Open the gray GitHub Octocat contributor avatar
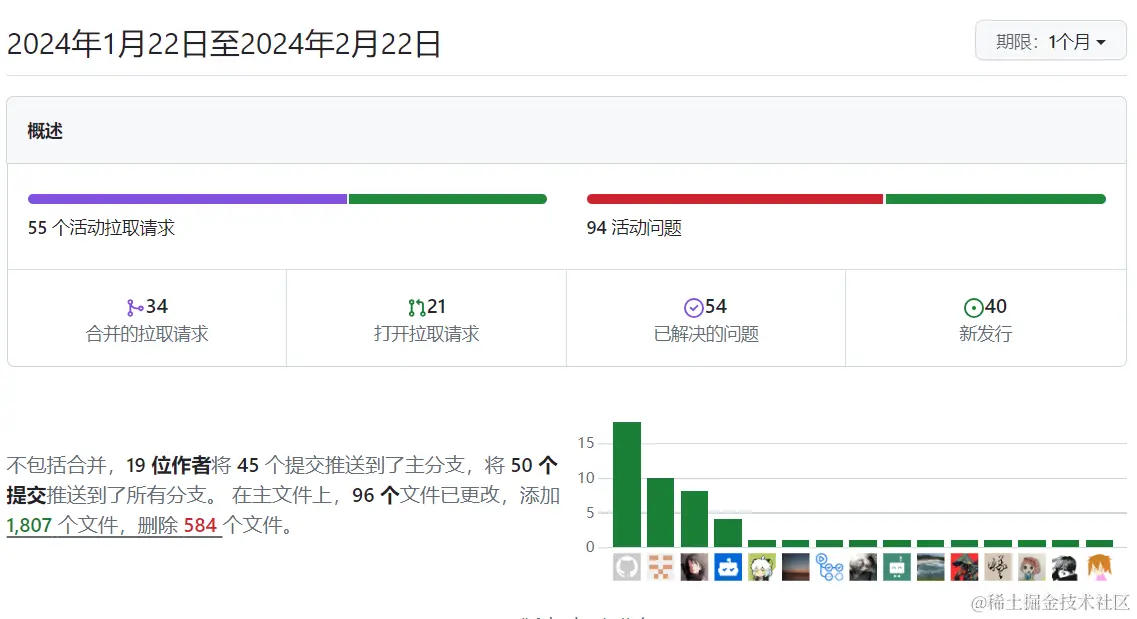This screenshot has width=1137, height=619. pos(627,567)
